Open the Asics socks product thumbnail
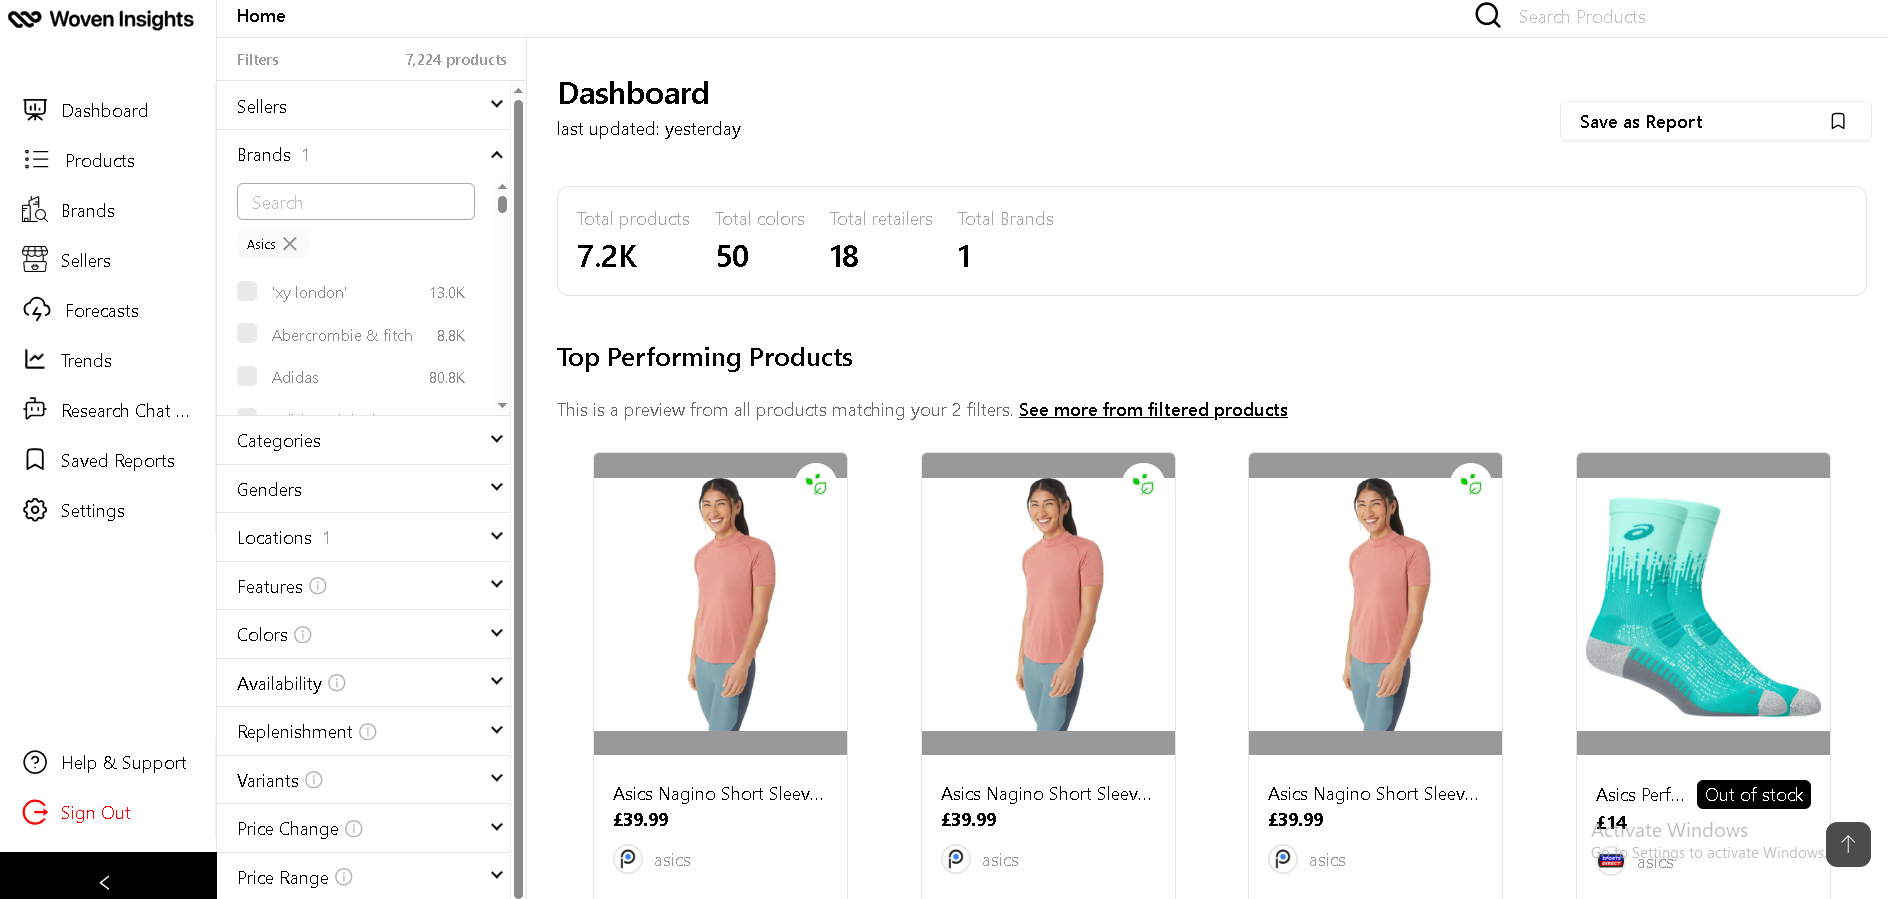 1703,604
